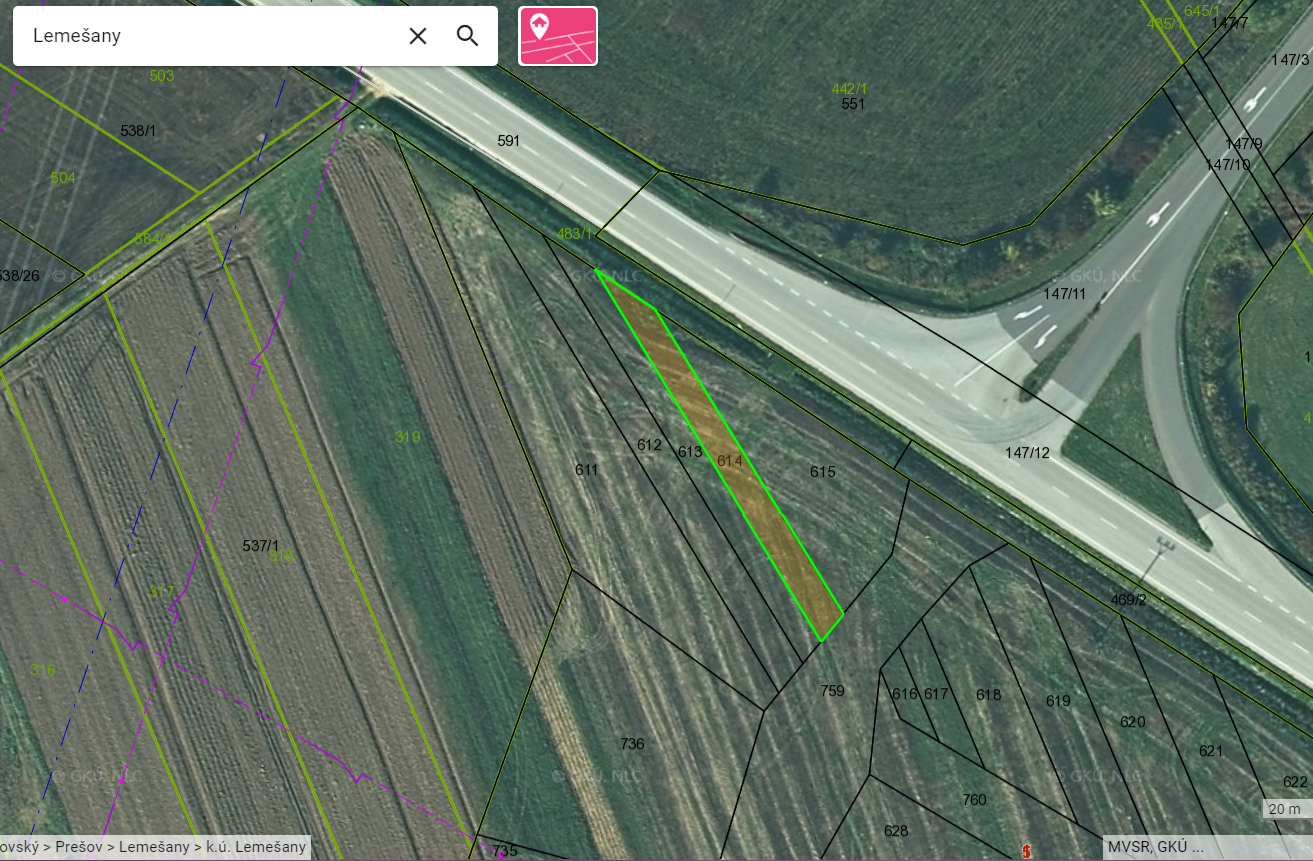Click parcel 759 below the highlighted plot
Image resolution: width=1313 pixels, height=861 pixels.
[x=832, y=690]
